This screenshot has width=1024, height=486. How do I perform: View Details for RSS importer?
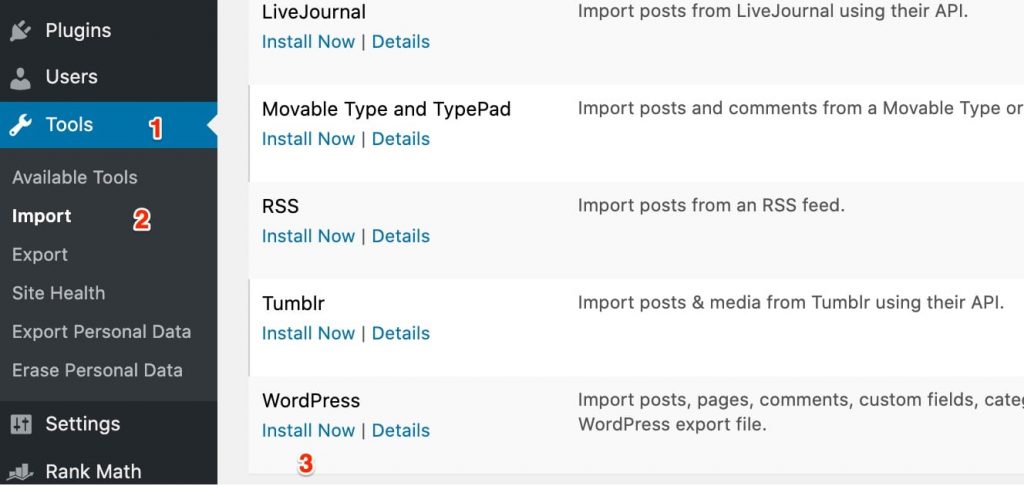401,236
